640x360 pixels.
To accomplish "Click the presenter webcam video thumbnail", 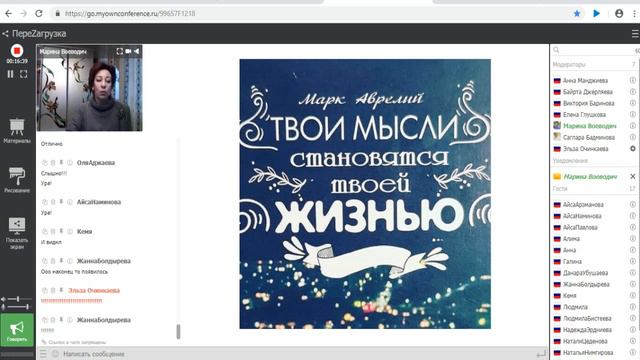I will [x=89, y=89].
